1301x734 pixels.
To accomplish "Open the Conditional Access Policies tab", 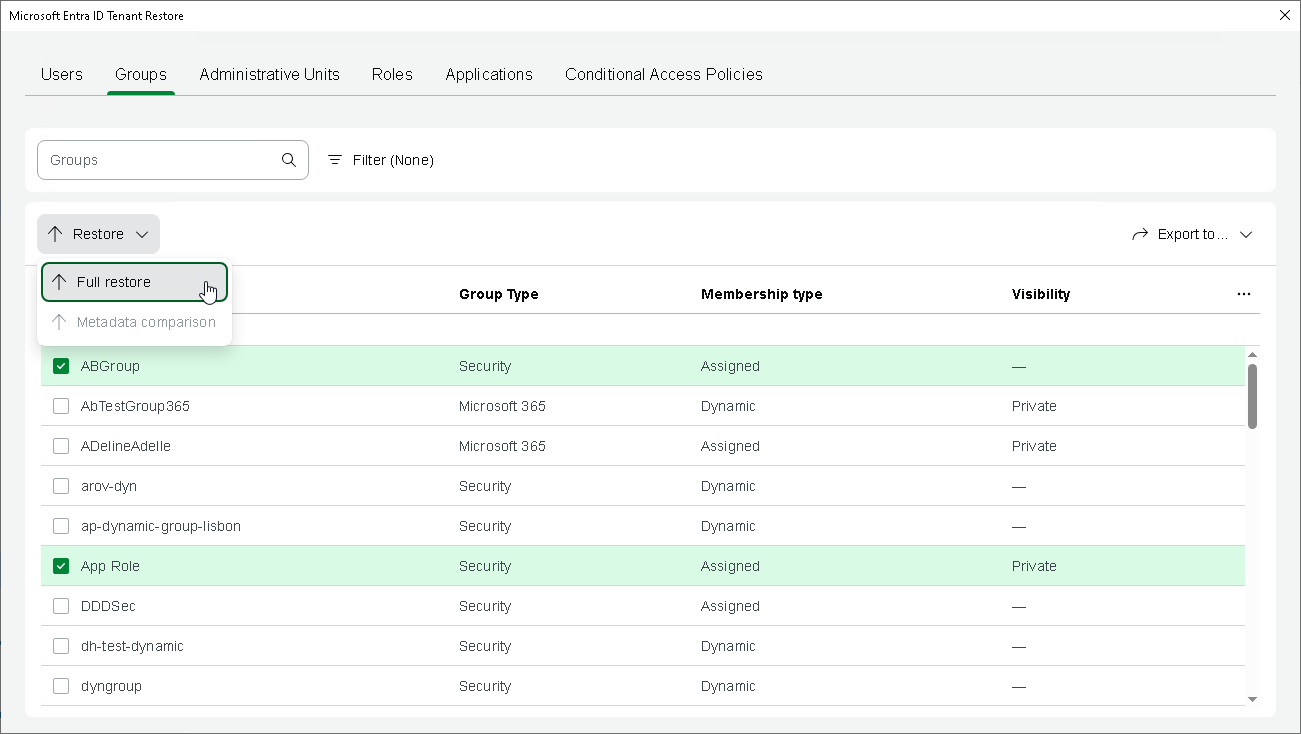I will coord(663,74).
